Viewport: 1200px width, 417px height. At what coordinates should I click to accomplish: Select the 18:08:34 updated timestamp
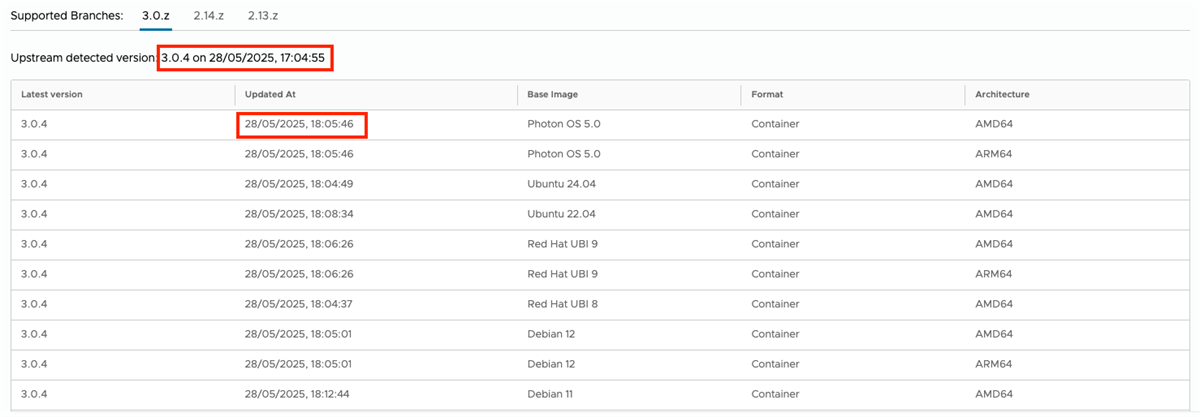(x=299, y=214)
